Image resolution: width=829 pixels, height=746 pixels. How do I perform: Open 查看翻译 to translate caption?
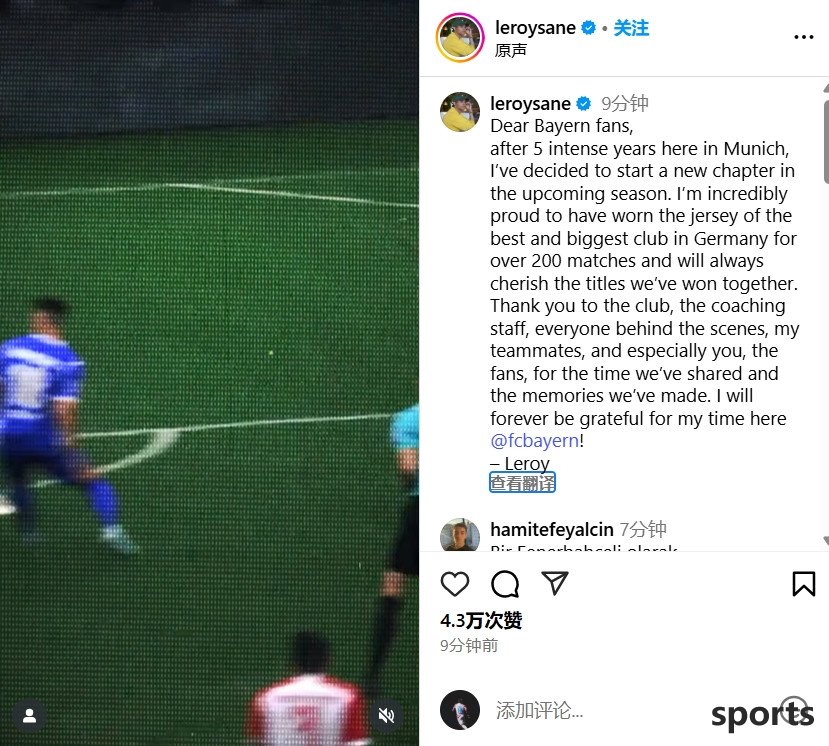[x=522, y=482]
